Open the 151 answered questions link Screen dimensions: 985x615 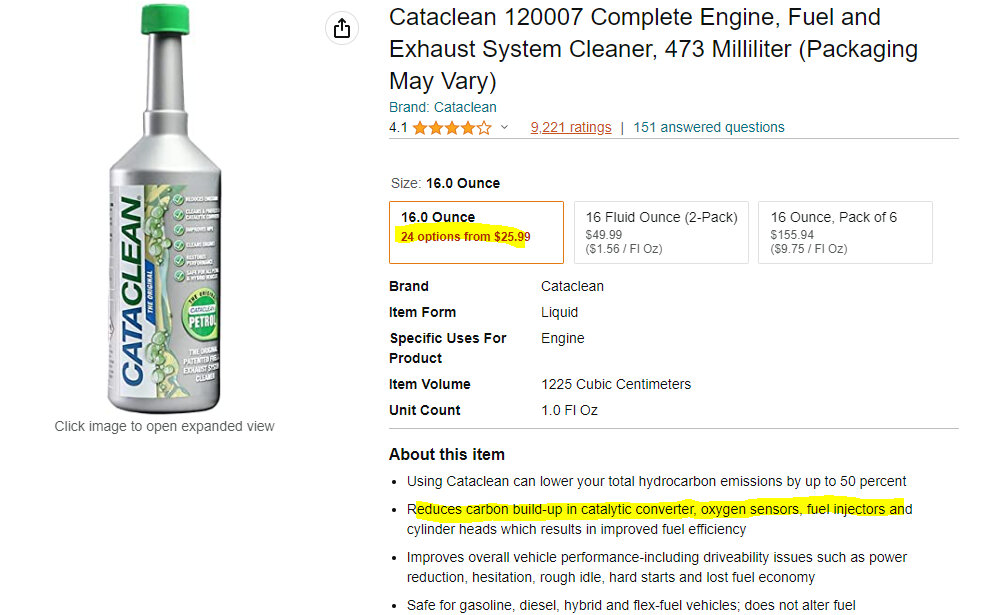(709, 128)
